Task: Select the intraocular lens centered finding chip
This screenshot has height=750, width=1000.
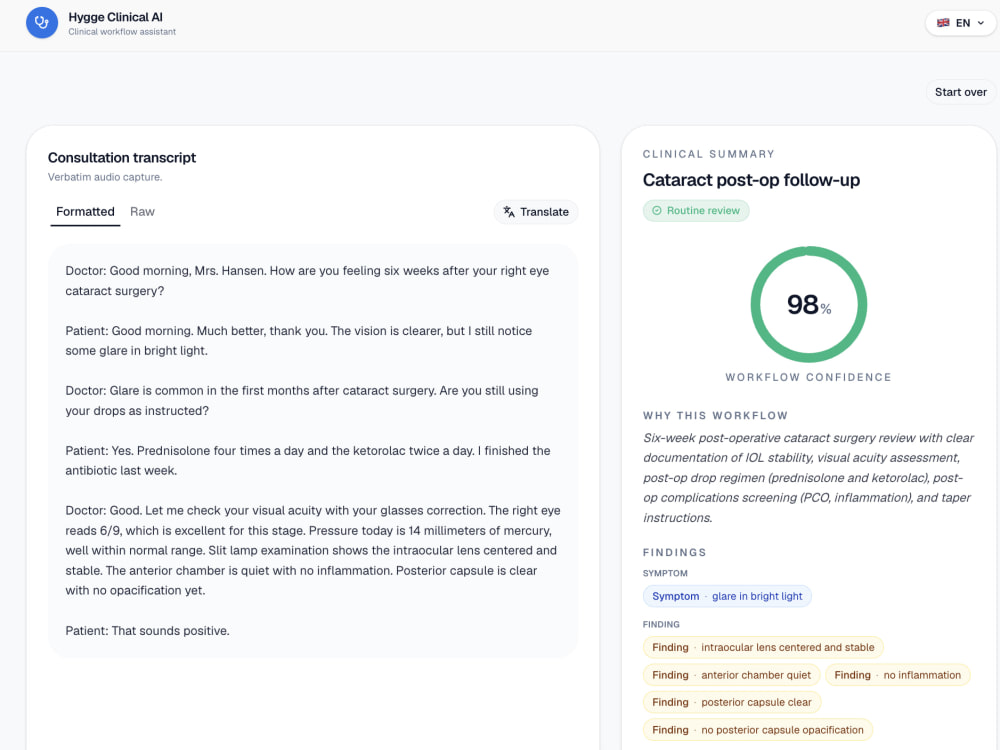Action: pos(763,647)
